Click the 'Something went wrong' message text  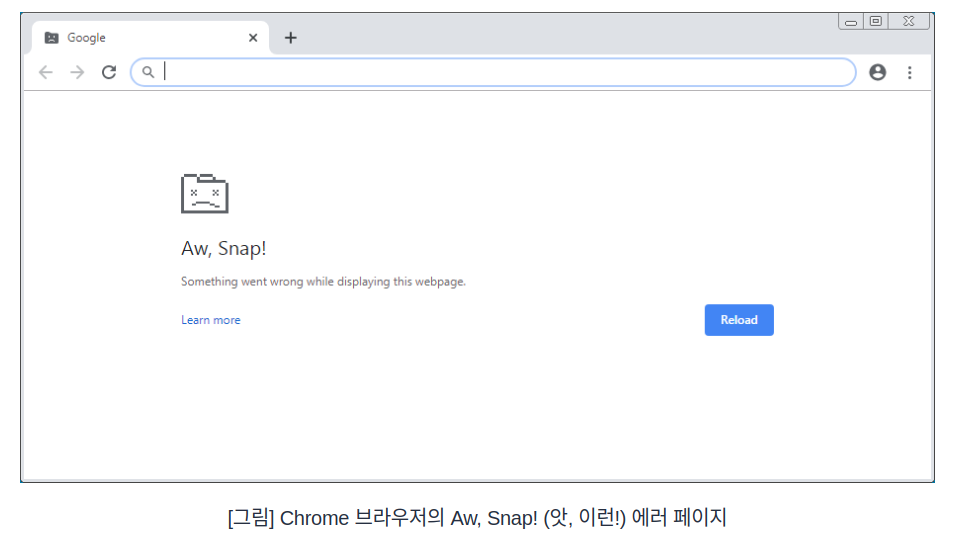(323, 281)
